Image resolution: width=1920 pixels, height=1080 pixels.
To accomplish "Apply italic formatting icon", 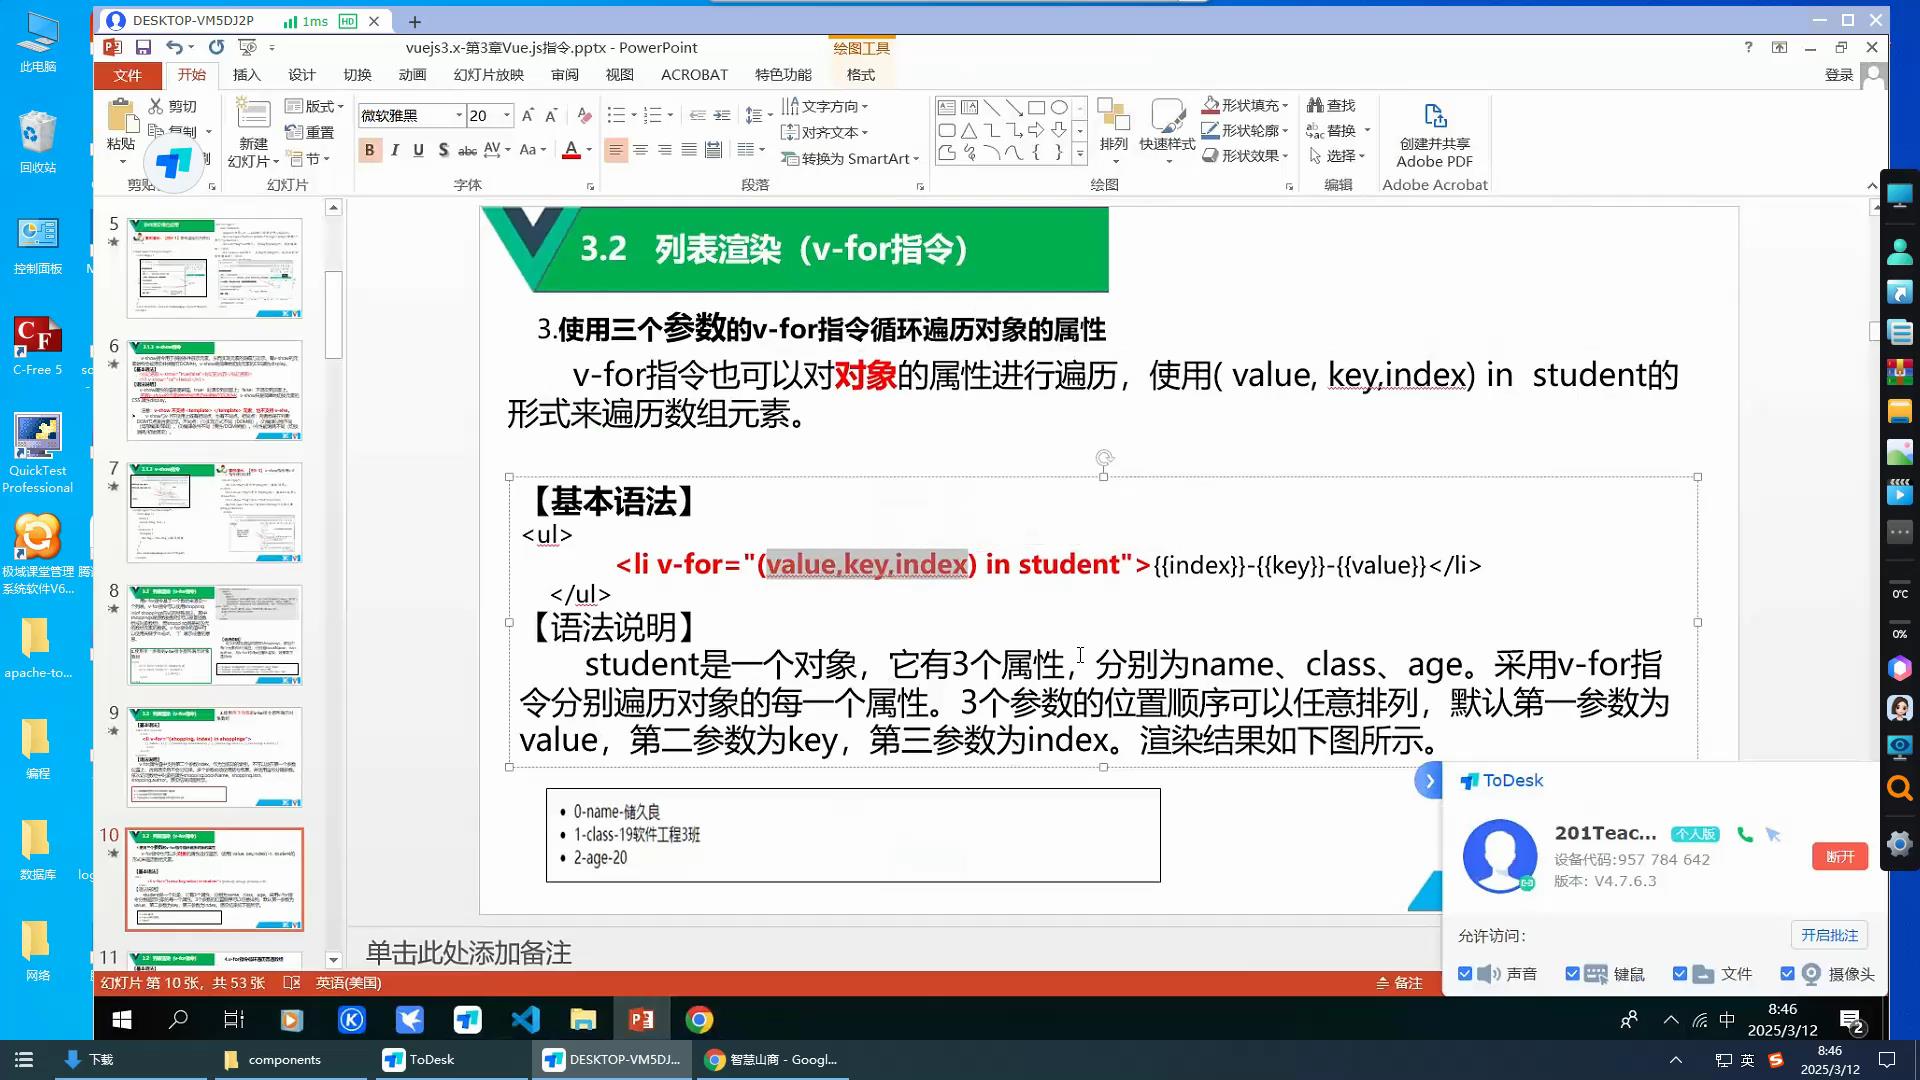I will point(395,150).
